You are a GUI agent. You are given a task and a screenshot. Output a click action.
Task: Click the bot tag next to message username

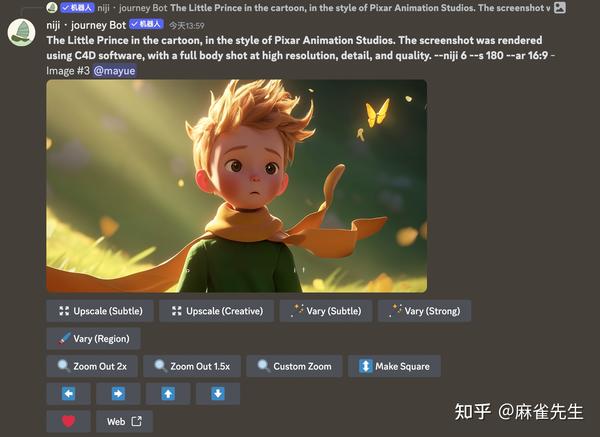click(147, 24)
